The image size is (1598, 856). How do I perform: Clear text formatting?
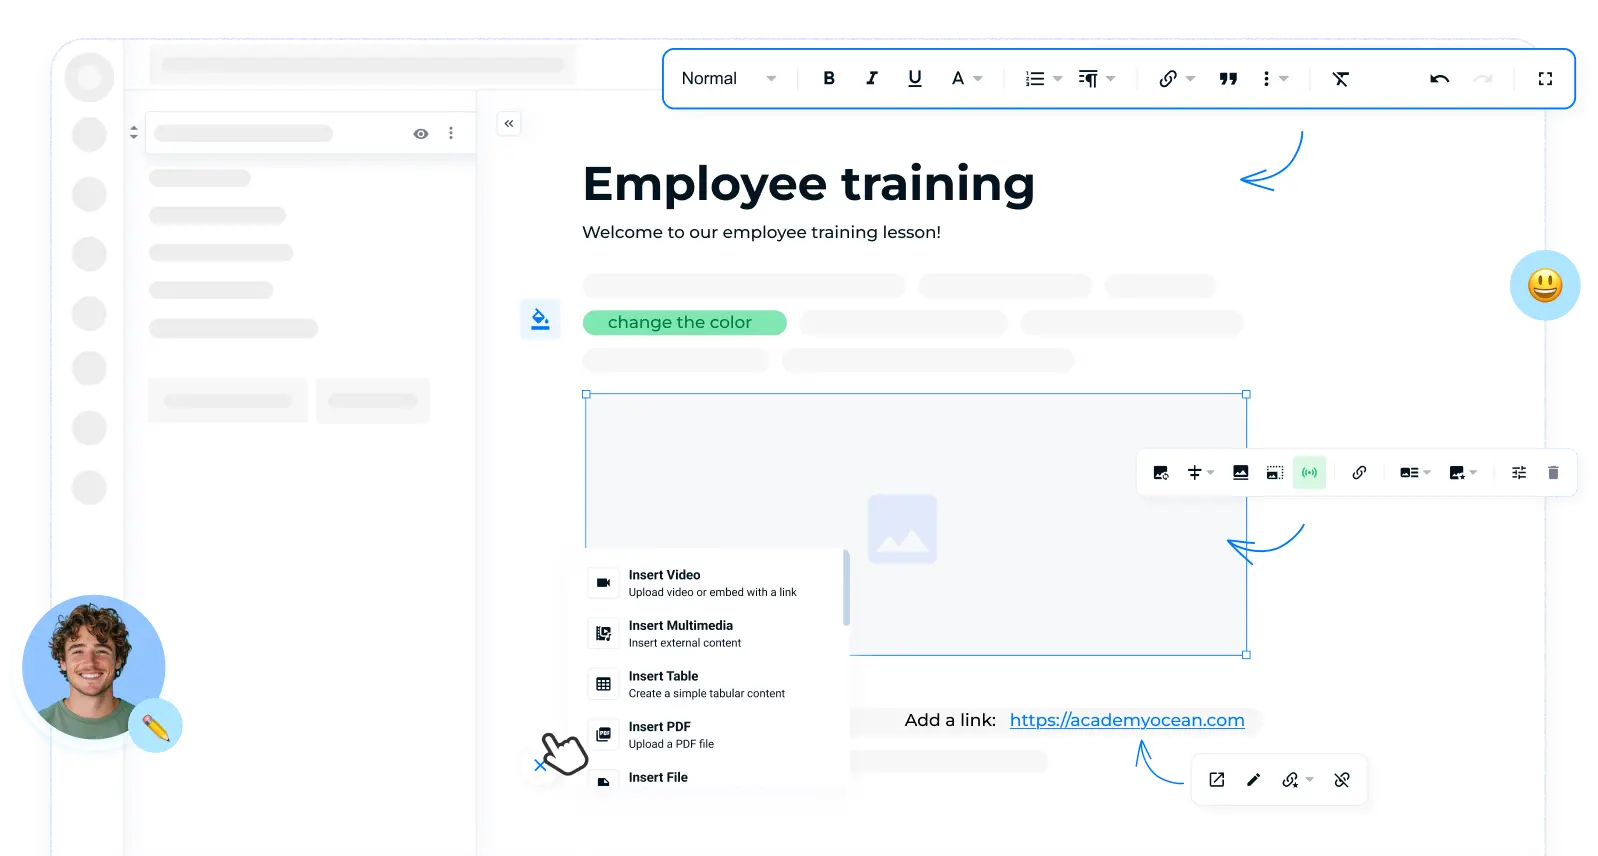coord(1340,78)
